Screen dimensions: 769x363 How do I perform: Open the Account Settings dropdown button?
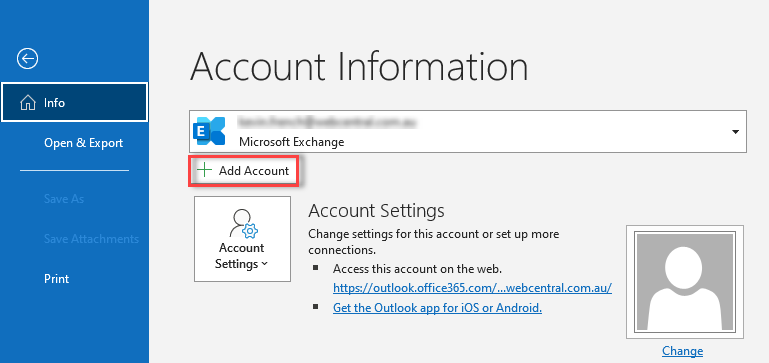242,239
